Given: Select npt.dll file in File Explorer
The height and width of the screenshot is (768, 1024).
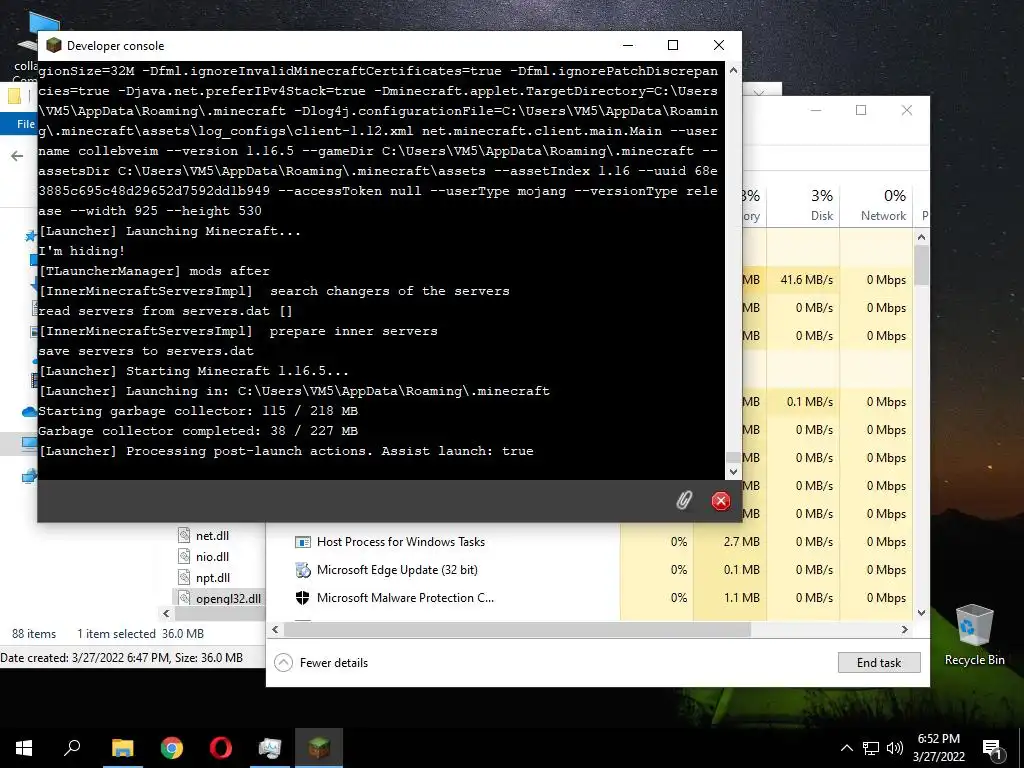Looking at the screenshot, I should 213,577.
